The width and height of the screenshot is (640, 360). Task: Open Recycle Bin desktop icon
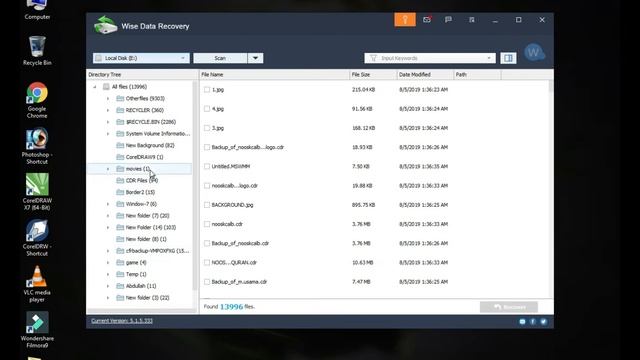pyautogui.click(x=37, y=51)
